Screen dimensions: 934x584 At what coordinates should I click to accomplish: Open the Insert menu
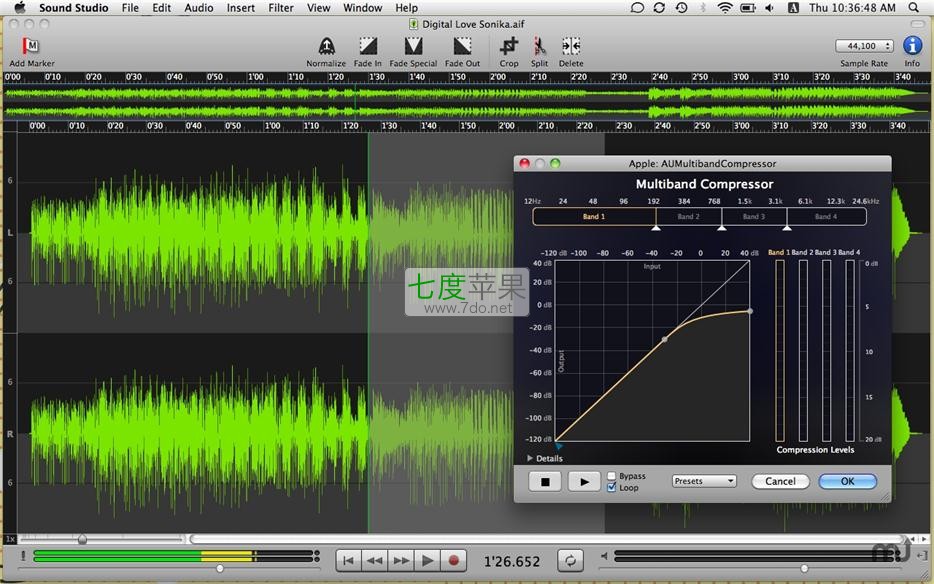(240, 8)
